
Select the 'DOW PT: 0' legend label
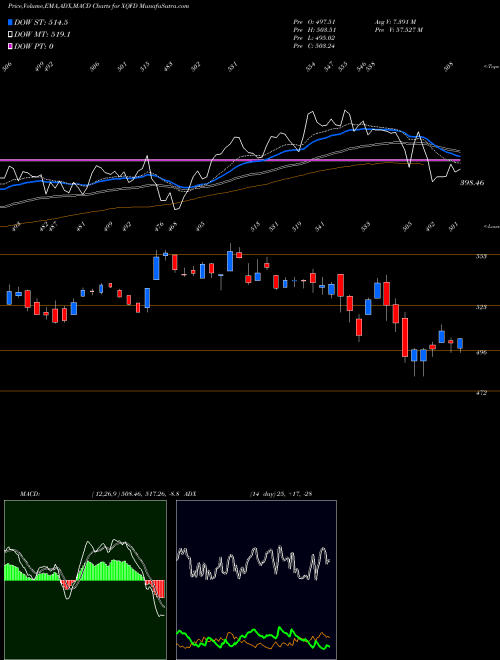pos(34,46)
